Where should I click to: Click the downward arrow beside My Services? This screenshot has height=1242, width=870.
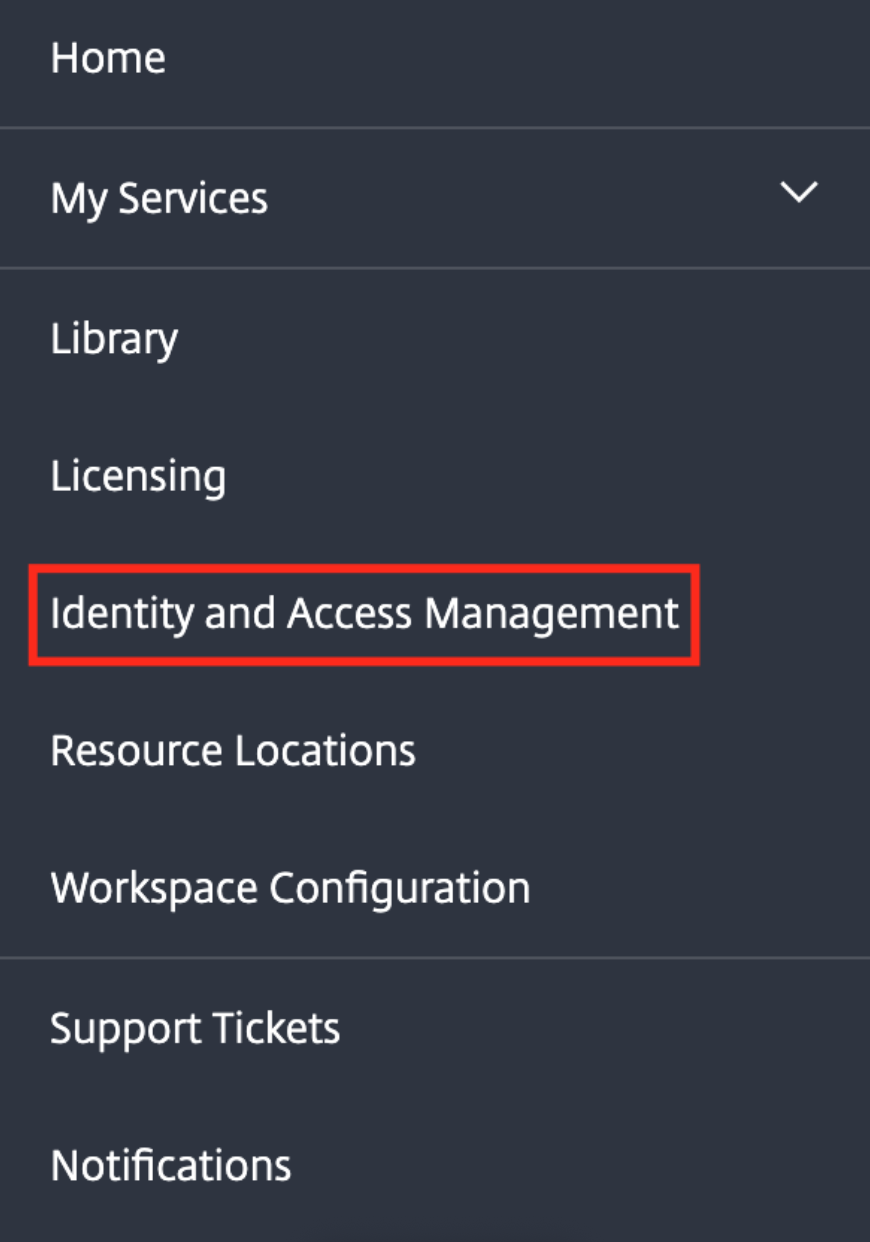799,193
